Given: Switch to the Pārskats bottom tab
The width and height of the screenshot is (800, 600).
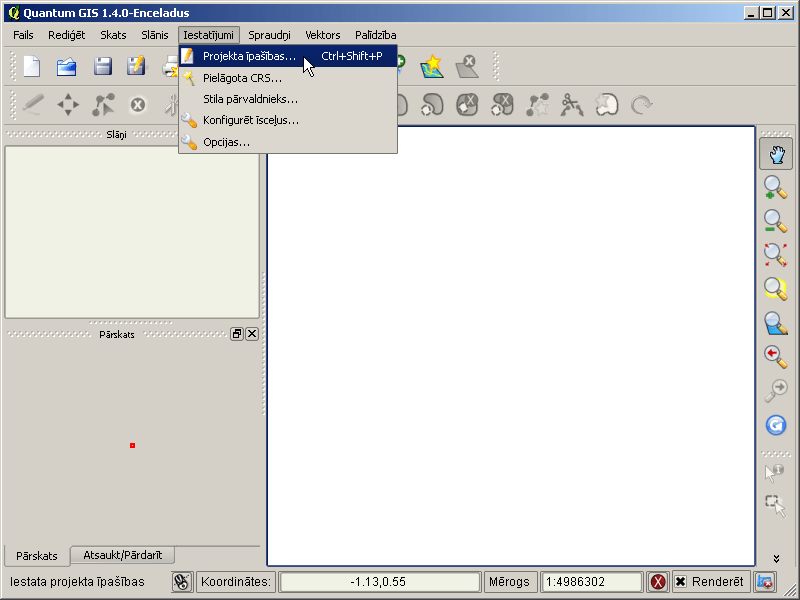Looking at the screenshot, I should coord(37,556).
